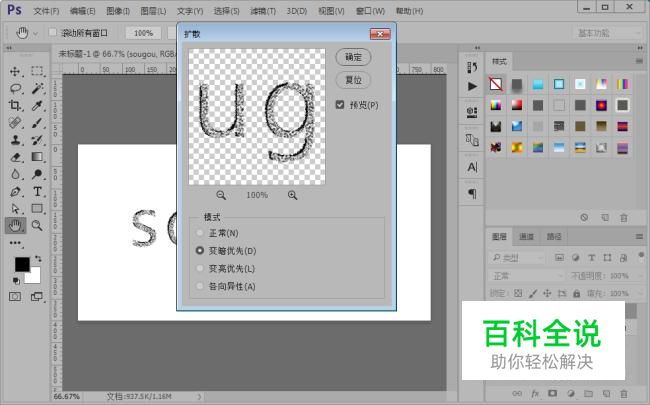The height and width of the screenshot is (405, 650).
Task: Switch to the 通道 tab
Action: (526, 237)
